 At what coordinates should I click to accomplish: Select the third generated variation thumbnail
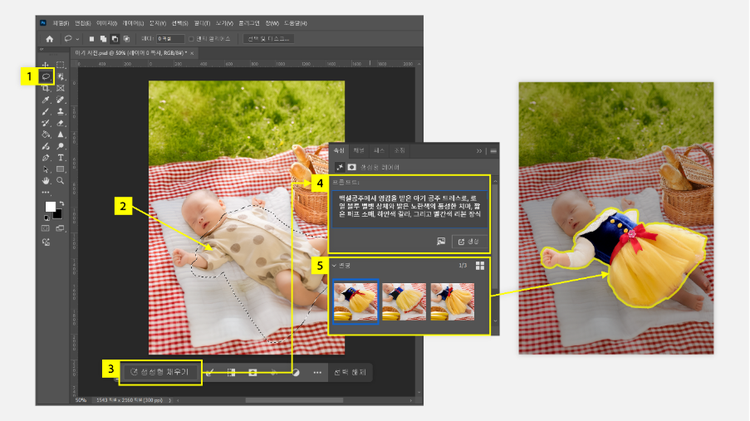point(452,301)
